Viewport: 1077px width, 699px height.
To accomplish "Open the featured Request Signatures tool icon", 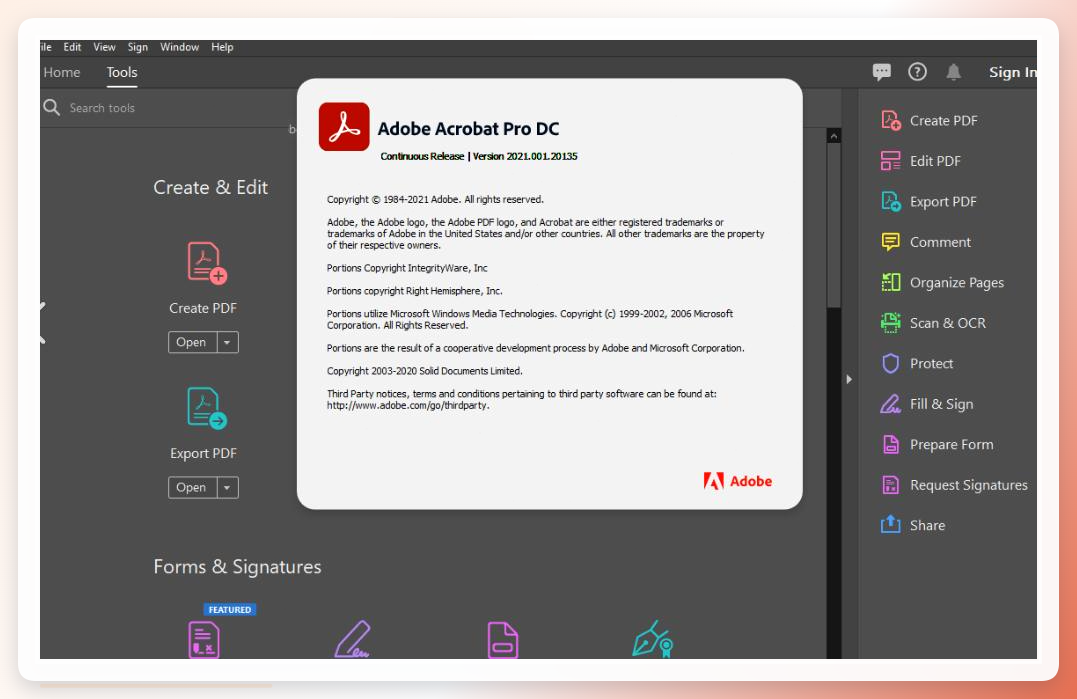I will 204,639.
